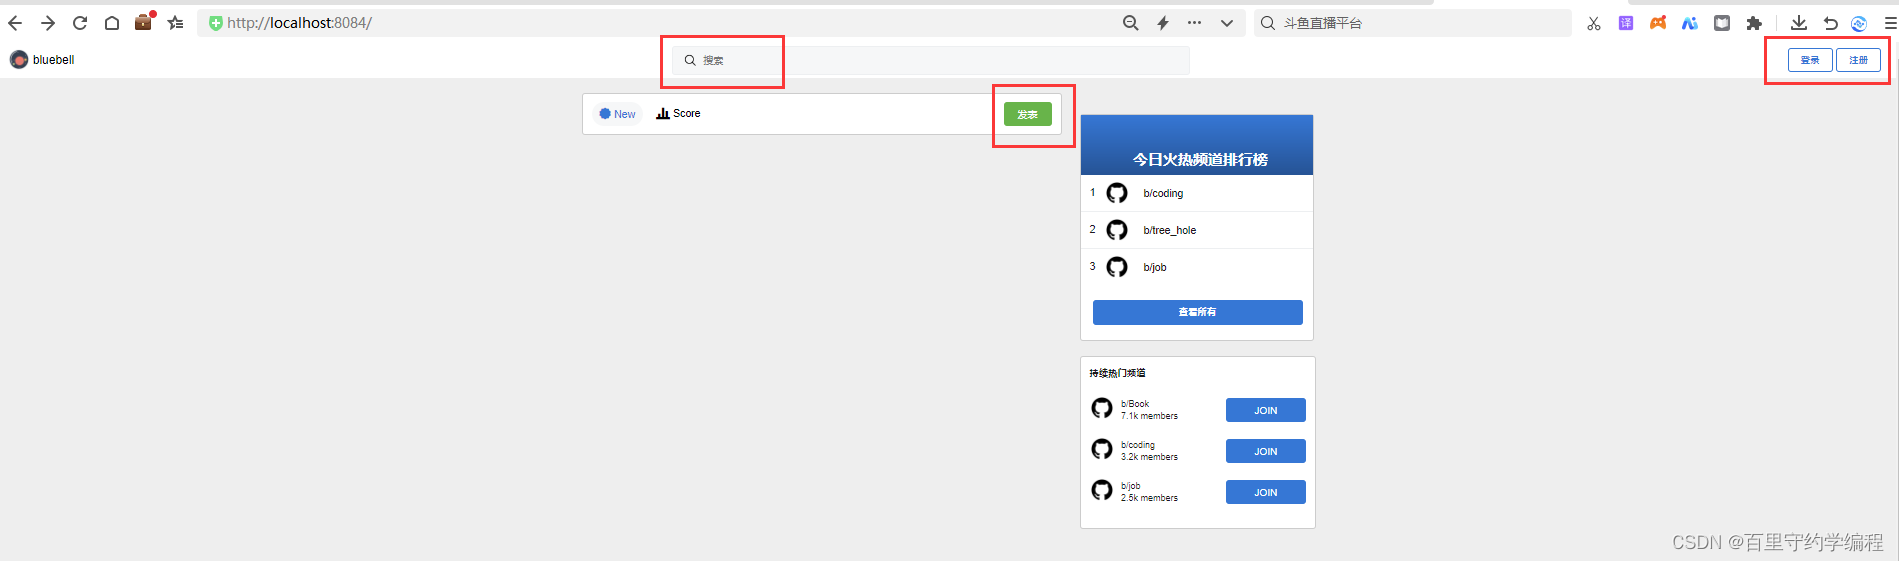This screenshot has width=1899, height=561.
Task: Switch to the New sorting tab
Action: tap(617, 114)
